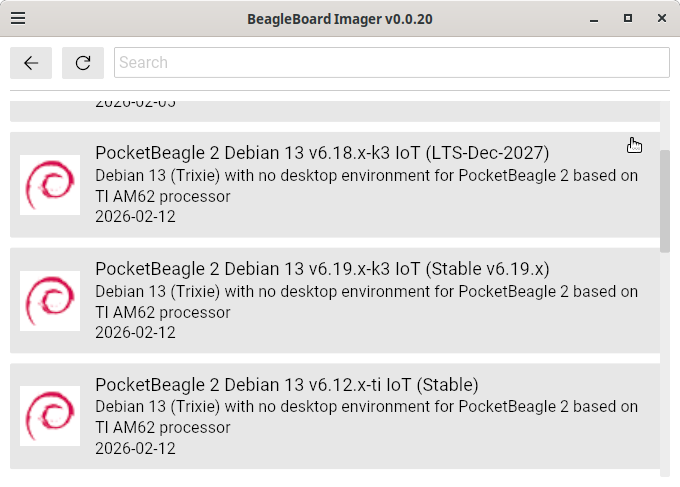Open the hamburger menu in title bar
680x487 pixels.
18,18
